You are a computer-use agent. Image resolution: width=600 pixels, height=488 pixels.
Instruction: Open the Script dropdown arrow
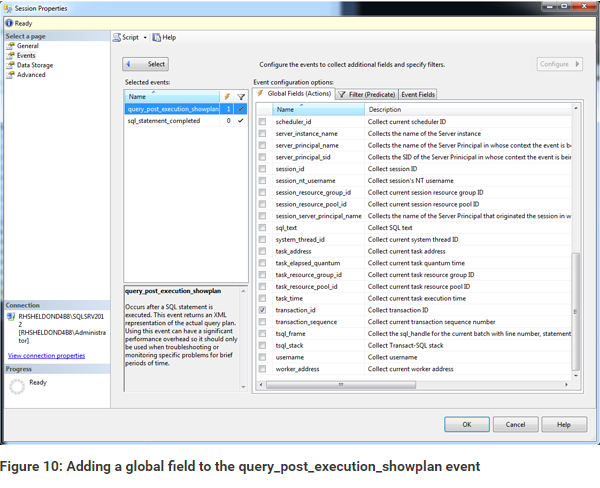[145, 38]
